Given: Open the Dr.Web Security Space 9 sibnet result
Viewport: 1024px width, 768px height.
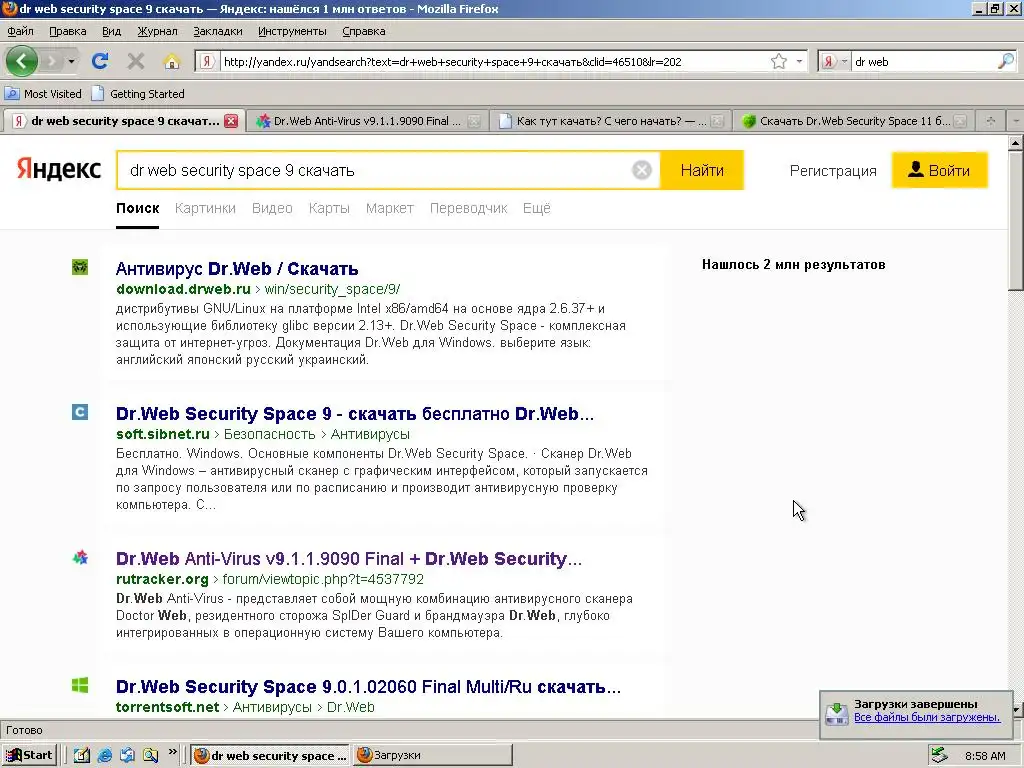Looking at the screenshot, I should (355, 414).
